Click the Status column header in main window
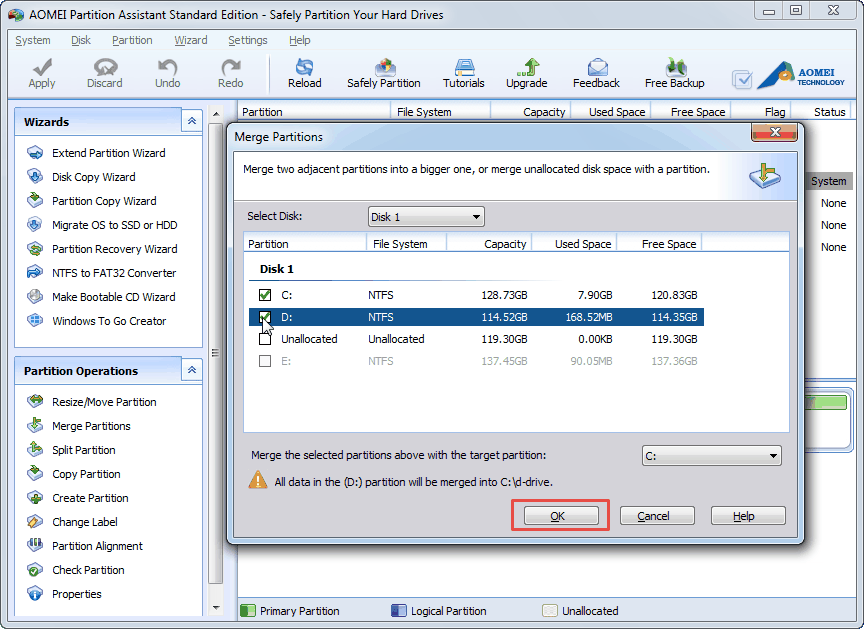This screenshot has height=629, width=864. pyautogui.click(x=820, y=112)
